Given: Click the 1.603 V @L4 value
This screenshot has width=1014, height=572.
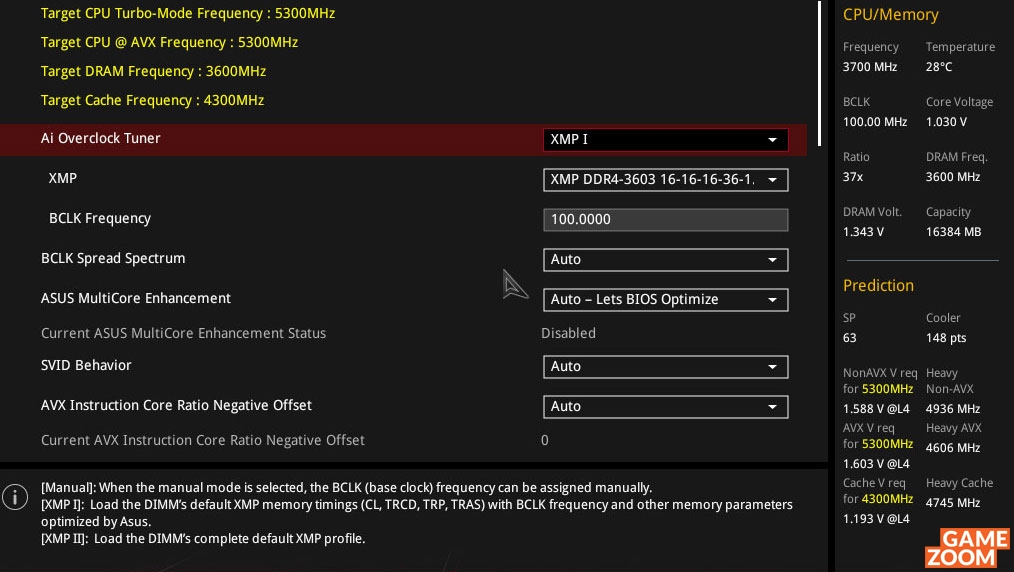Looking at the screenshot, I should [x=876, y=463].
